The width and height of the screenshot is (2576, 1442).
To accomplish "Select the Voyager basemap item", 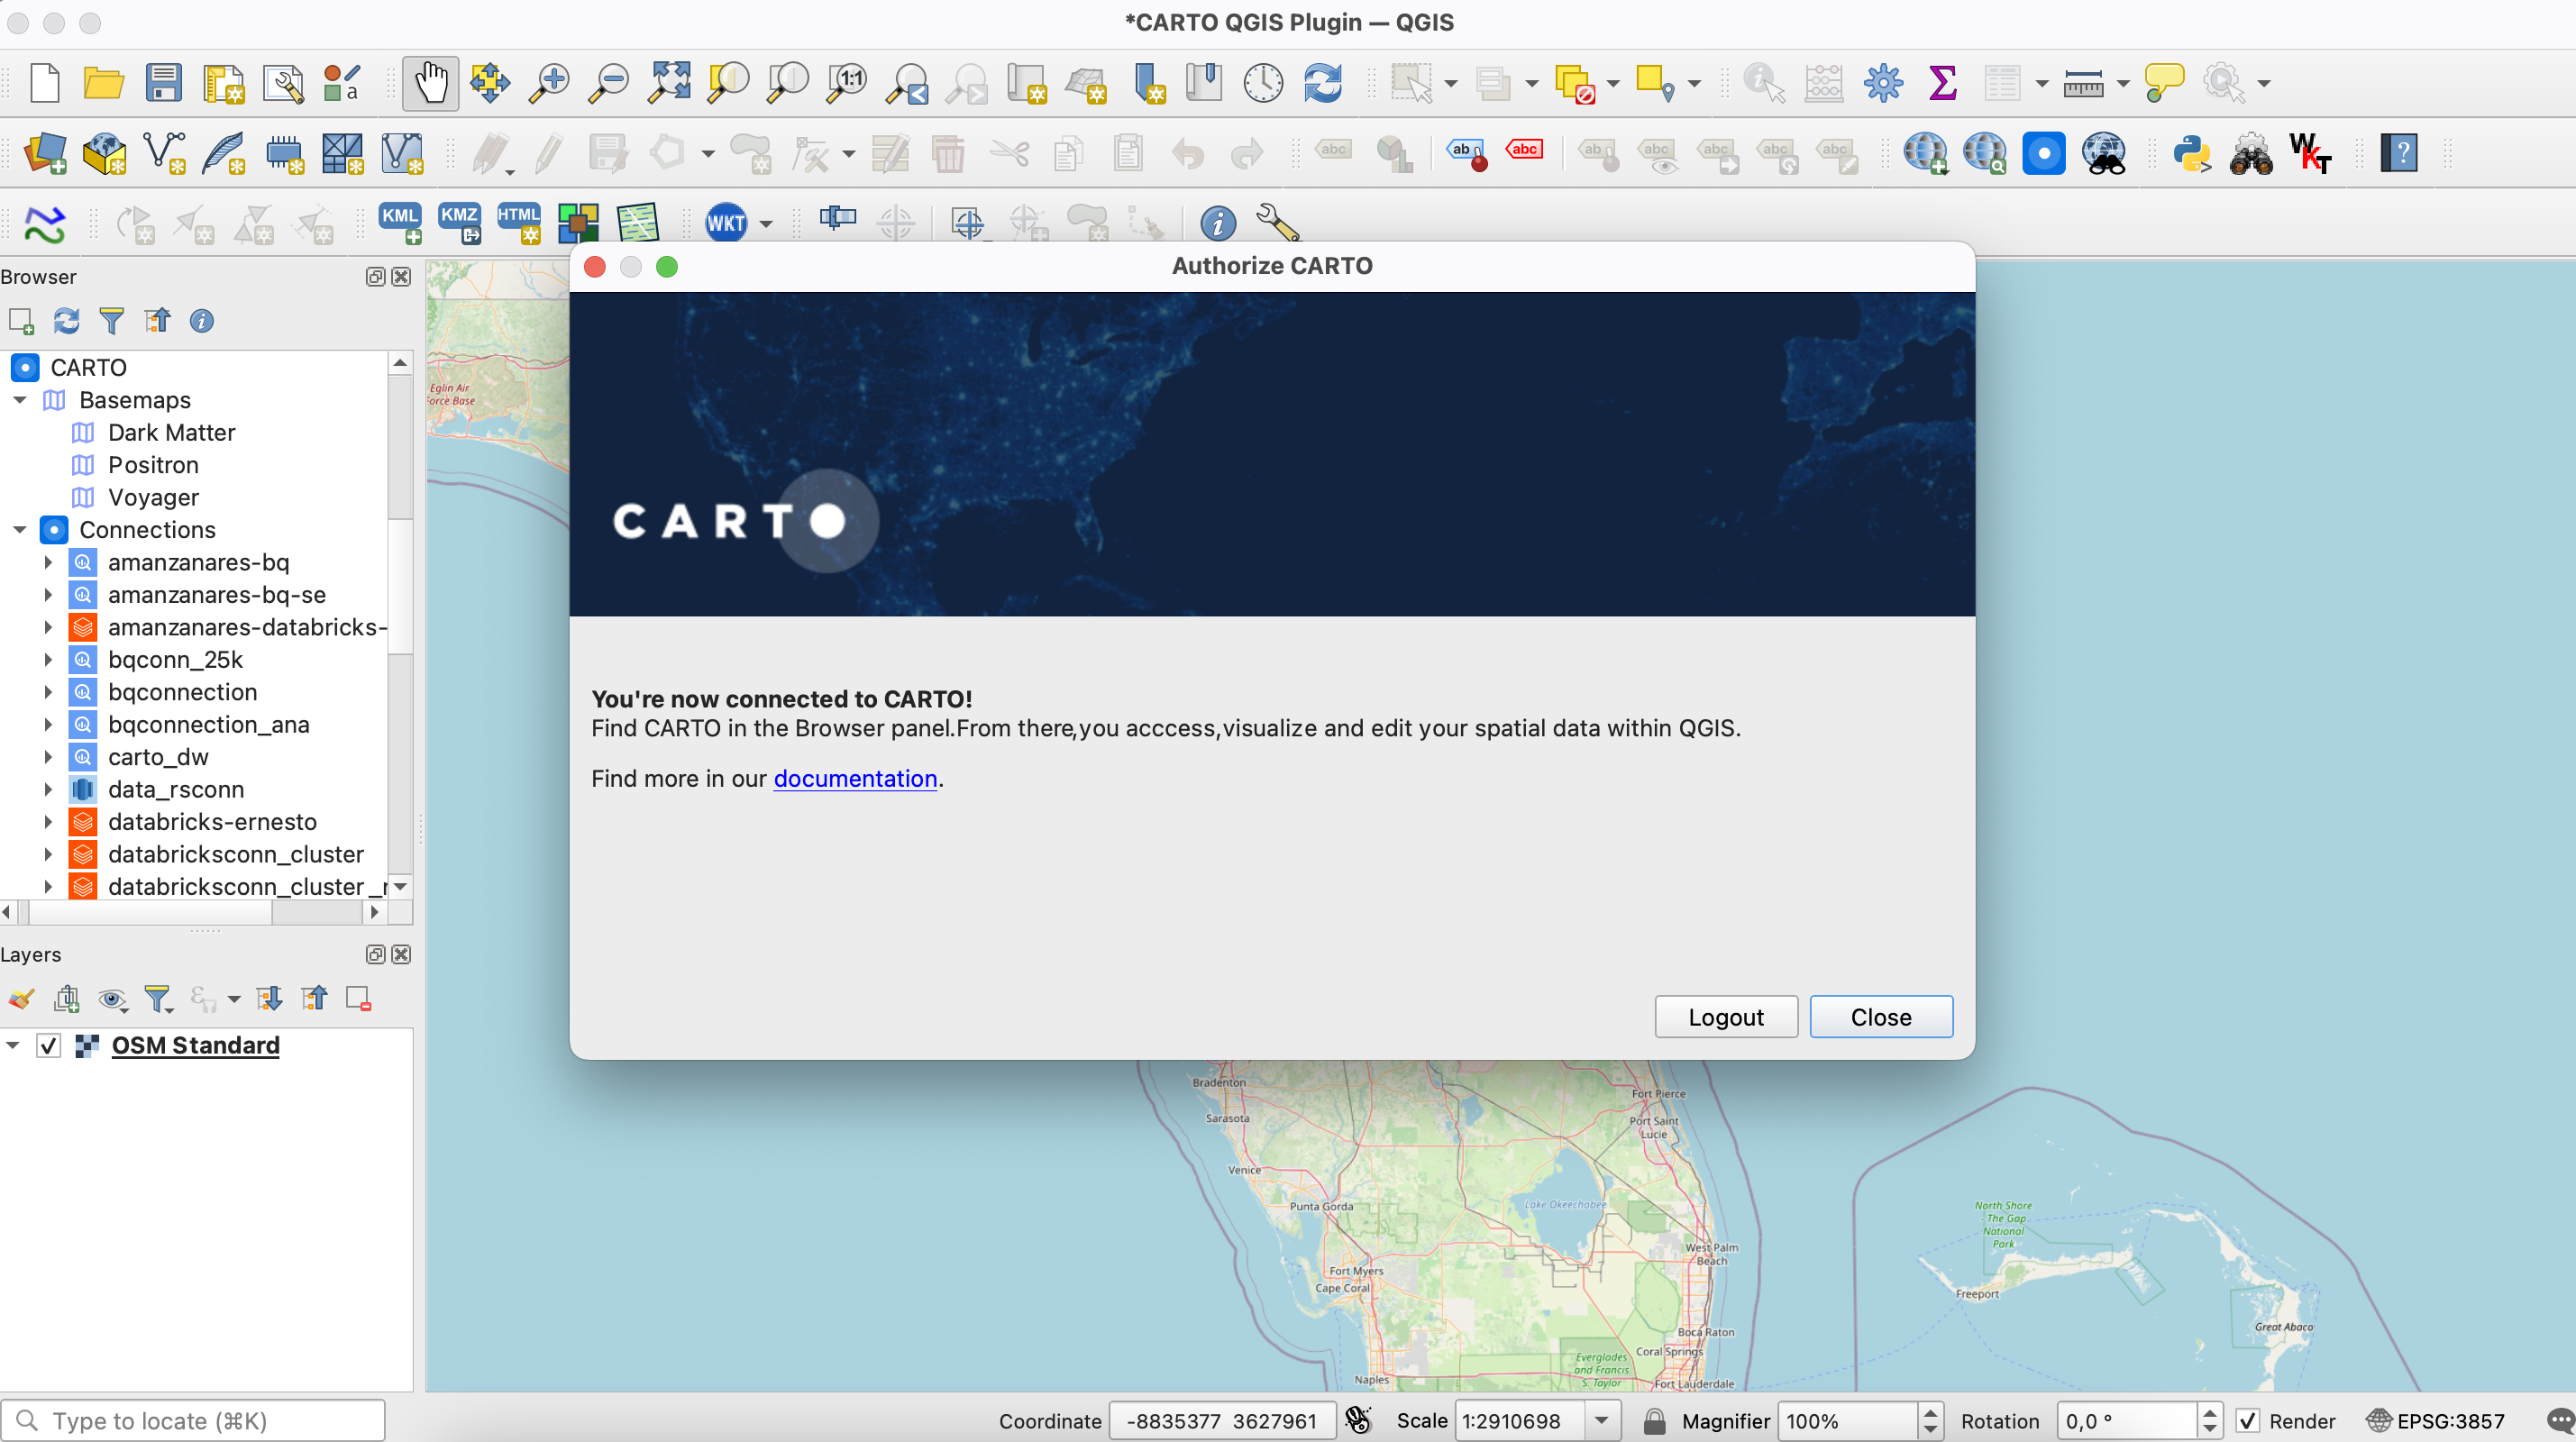I will 153,497.
